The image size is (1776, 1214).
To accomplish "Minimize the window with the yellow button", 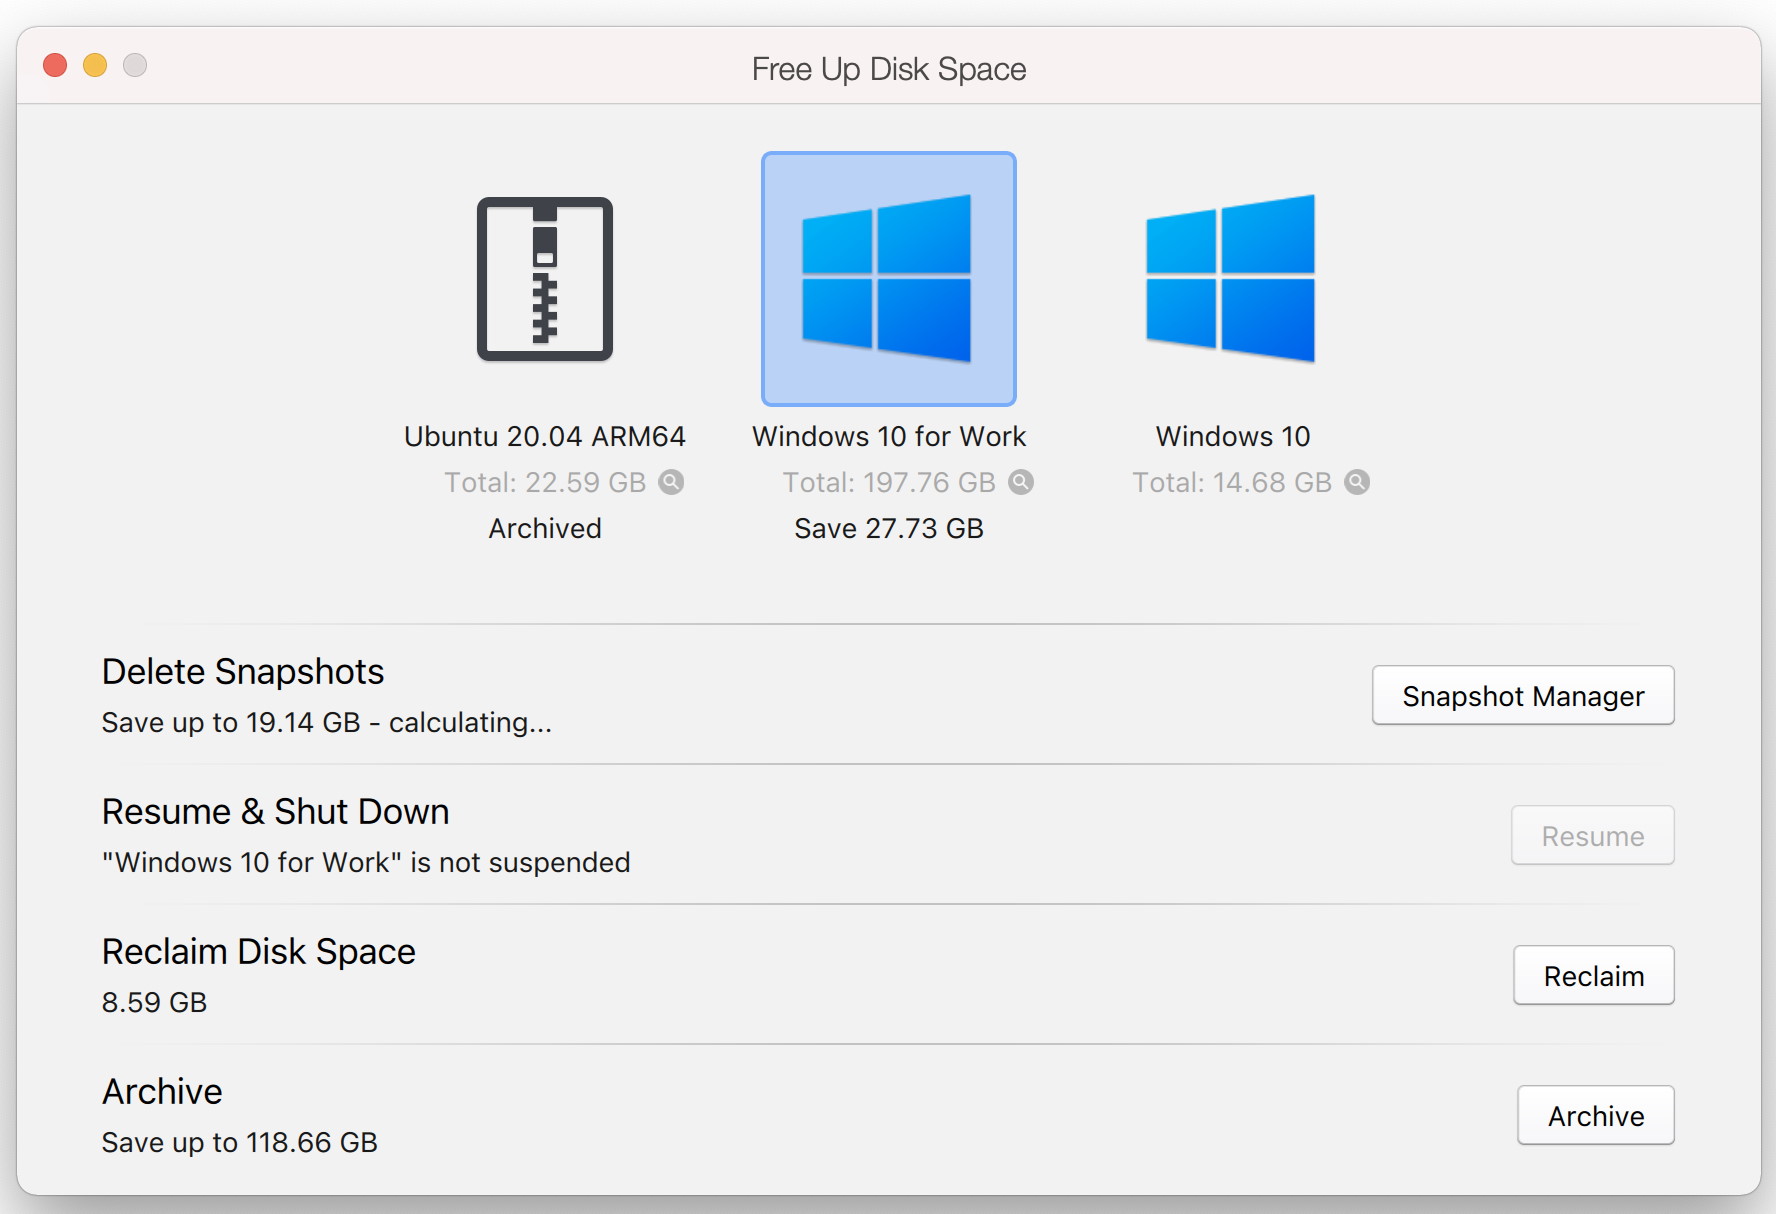I will pos(95,66).
